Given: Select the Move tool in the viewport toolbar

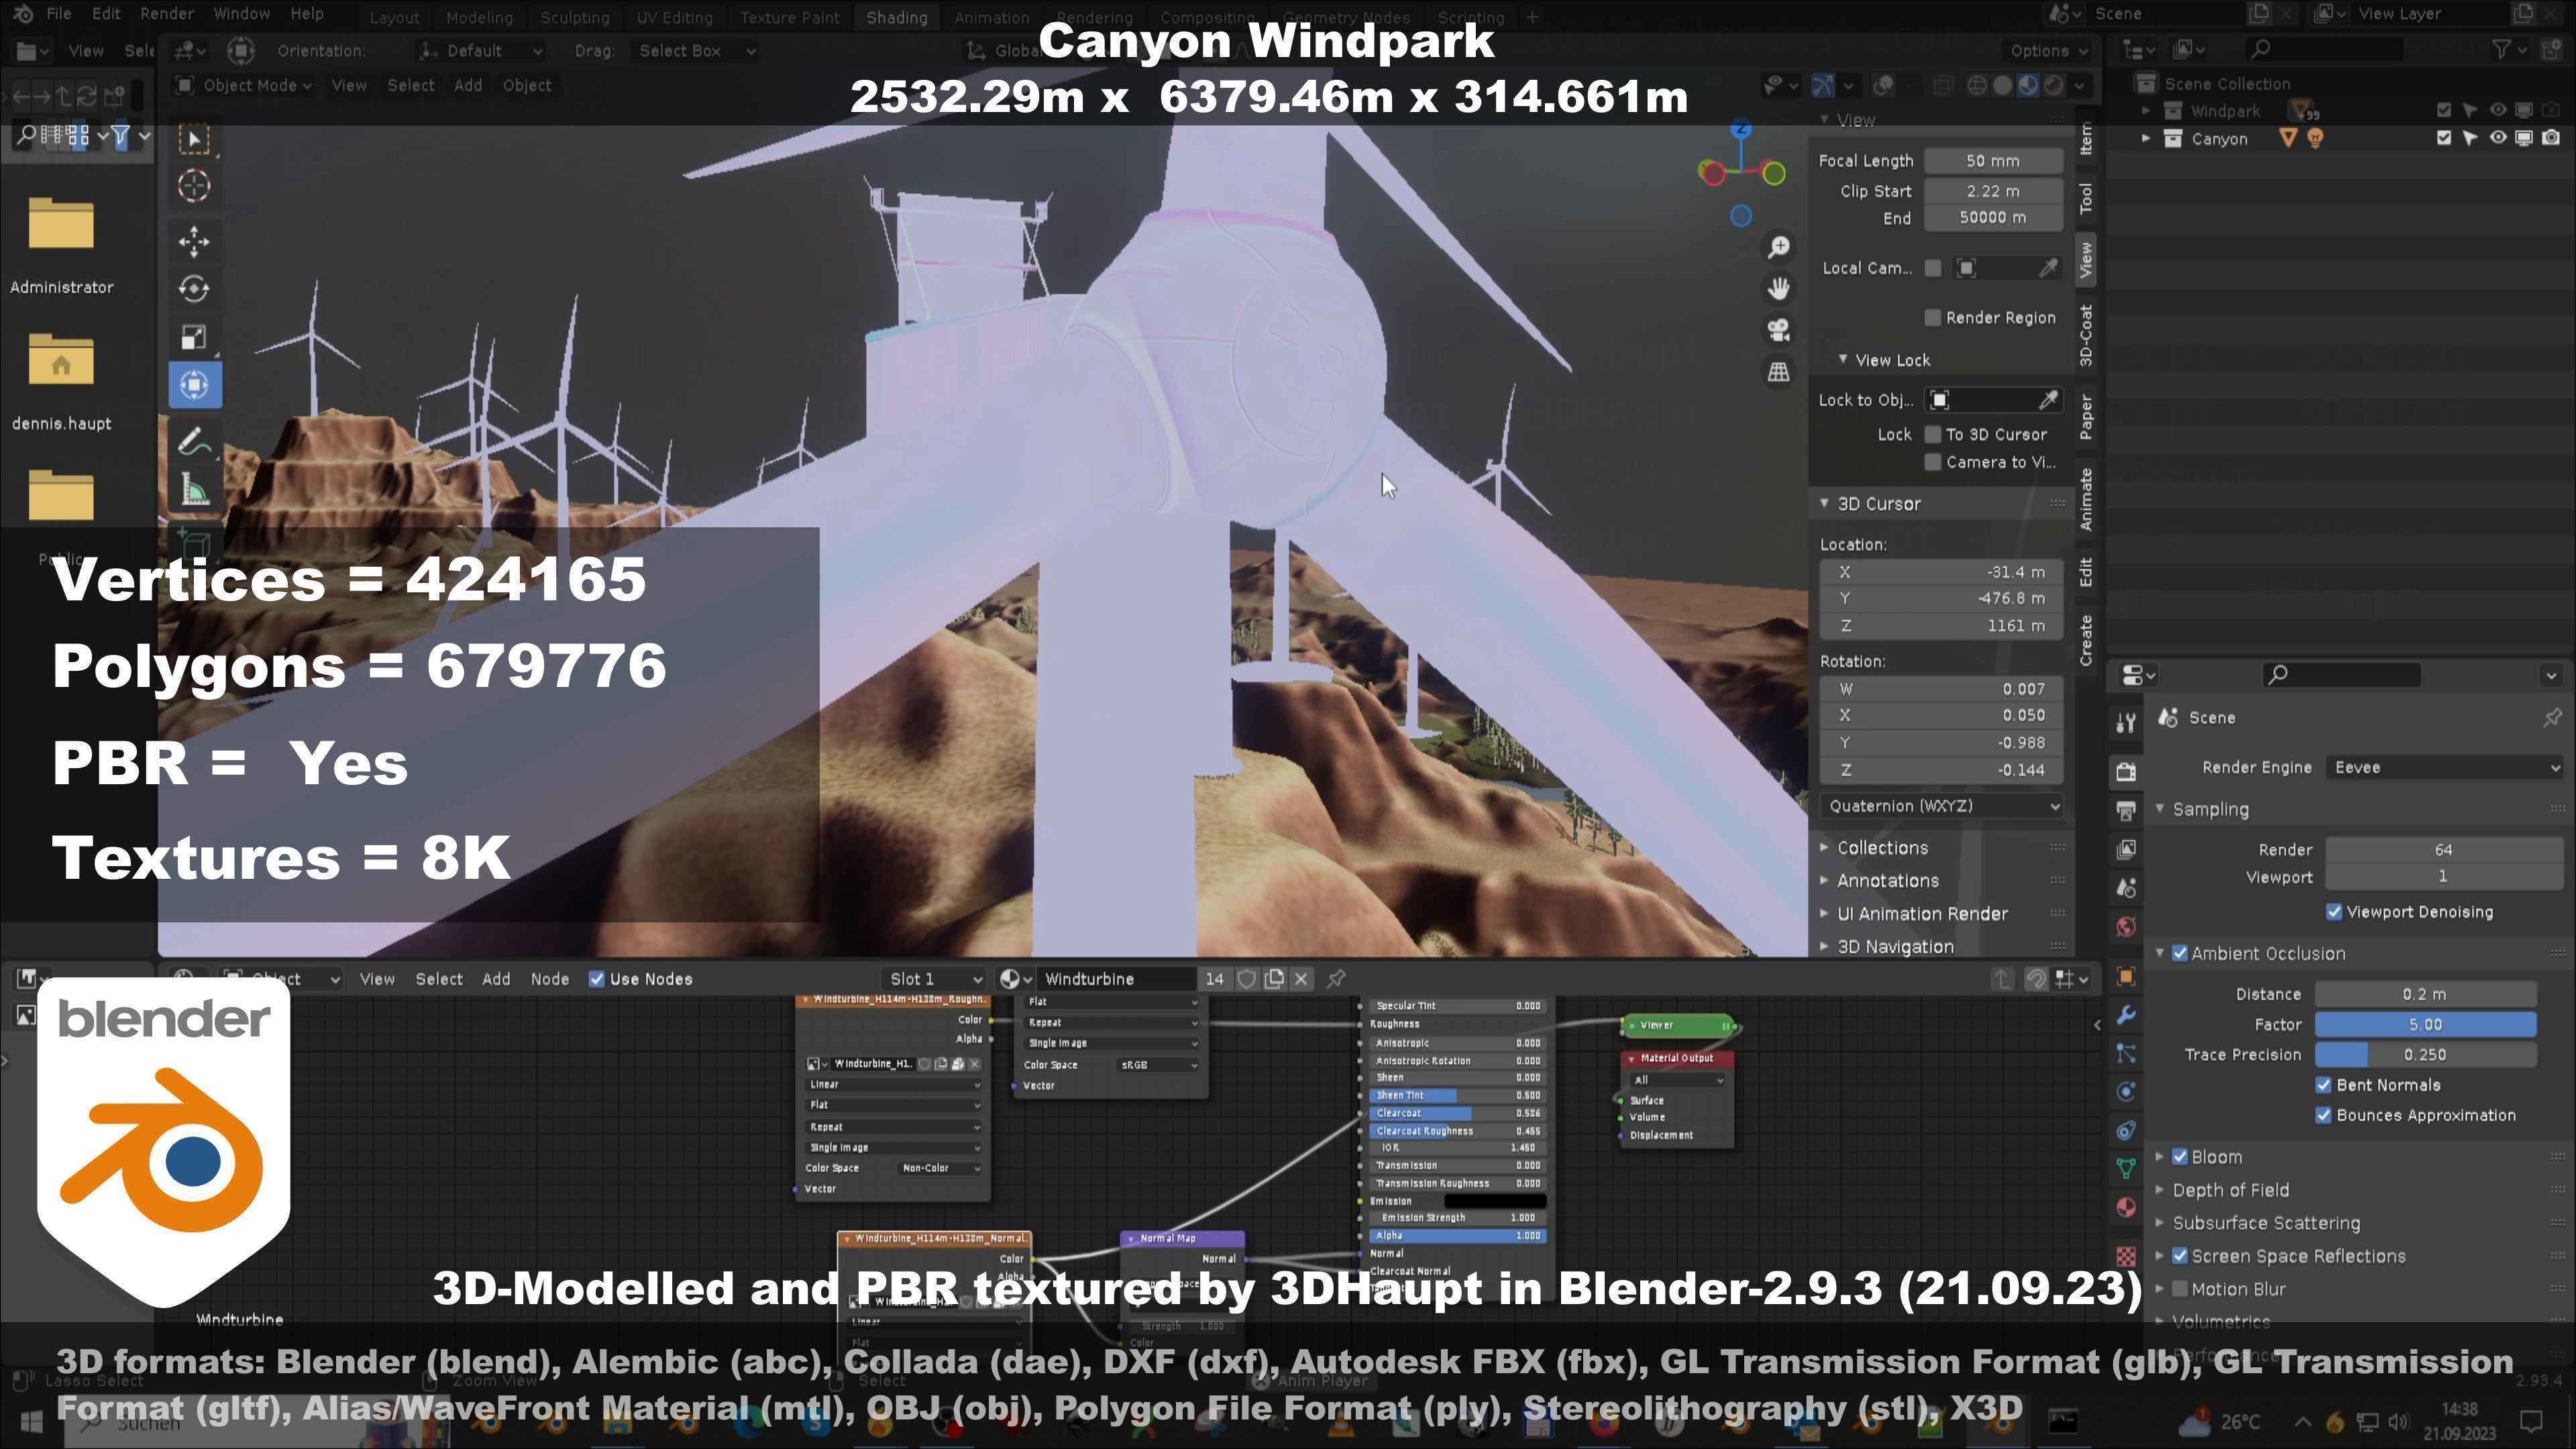Looking at the screenshot, I should 194,241.
